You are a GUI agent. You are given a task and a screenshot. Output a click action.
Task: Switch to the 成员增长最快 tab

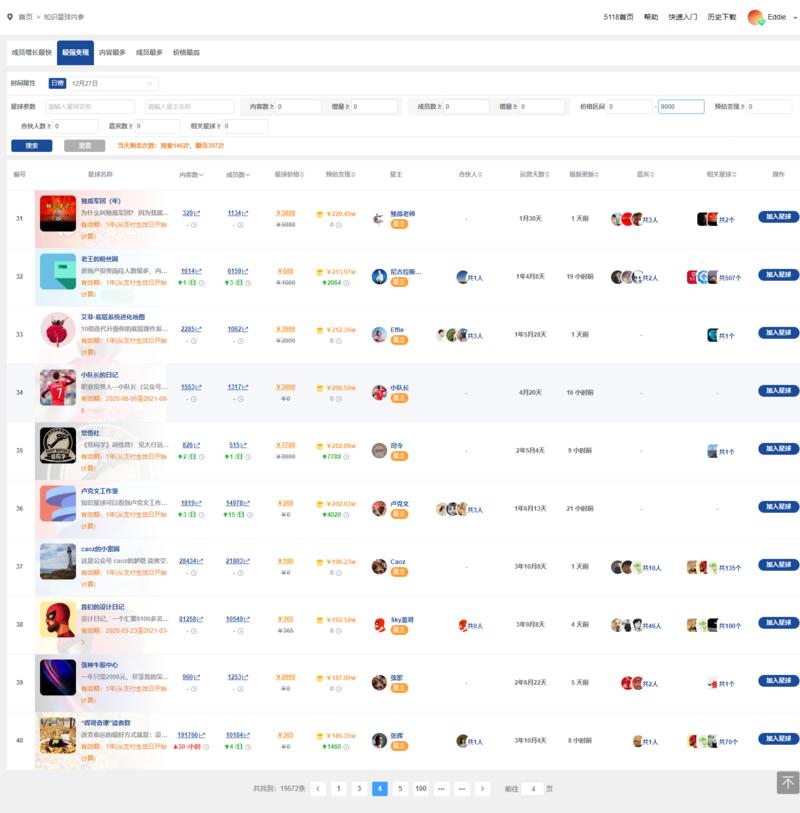point(30,52)
